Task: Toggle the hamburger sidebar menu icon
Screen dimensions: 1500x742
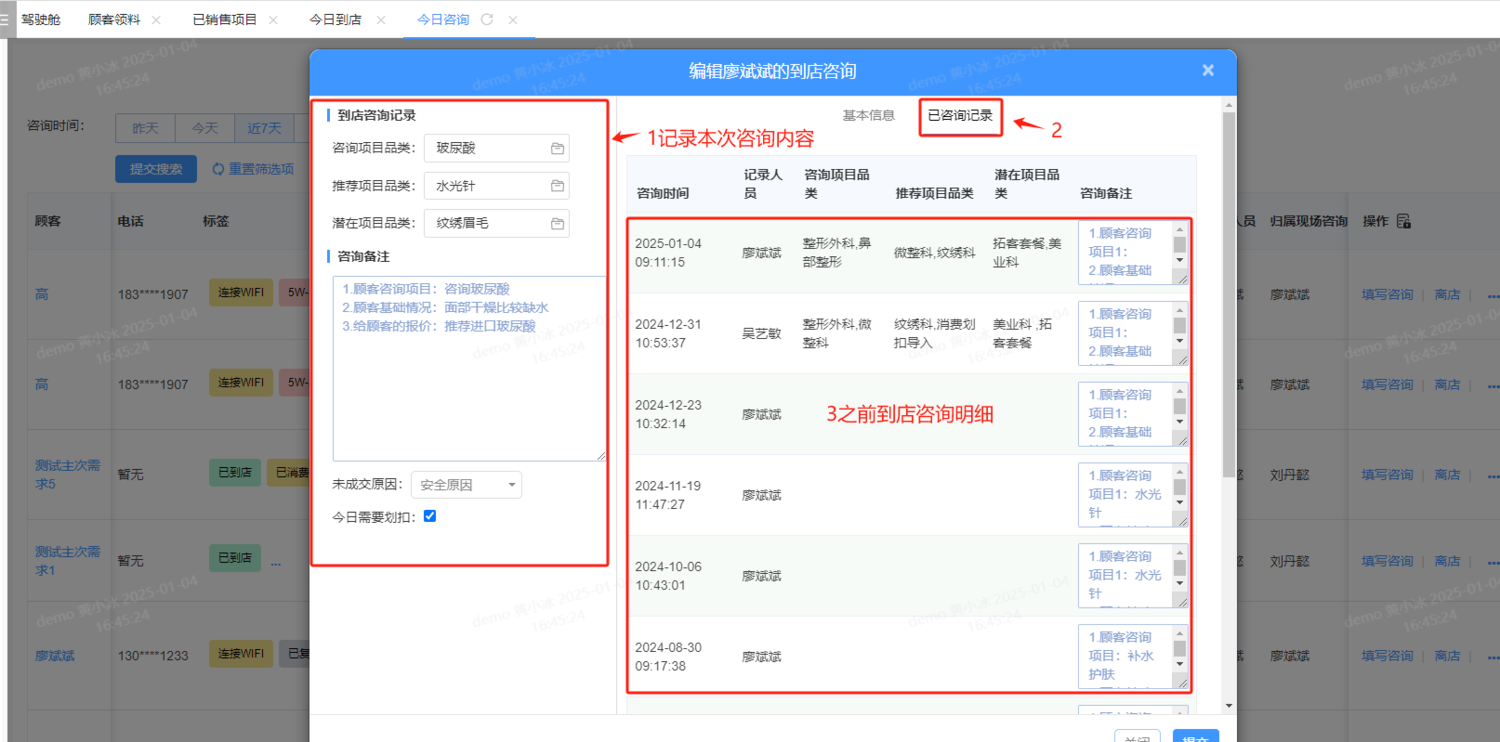Action: (x=5, y=19)
